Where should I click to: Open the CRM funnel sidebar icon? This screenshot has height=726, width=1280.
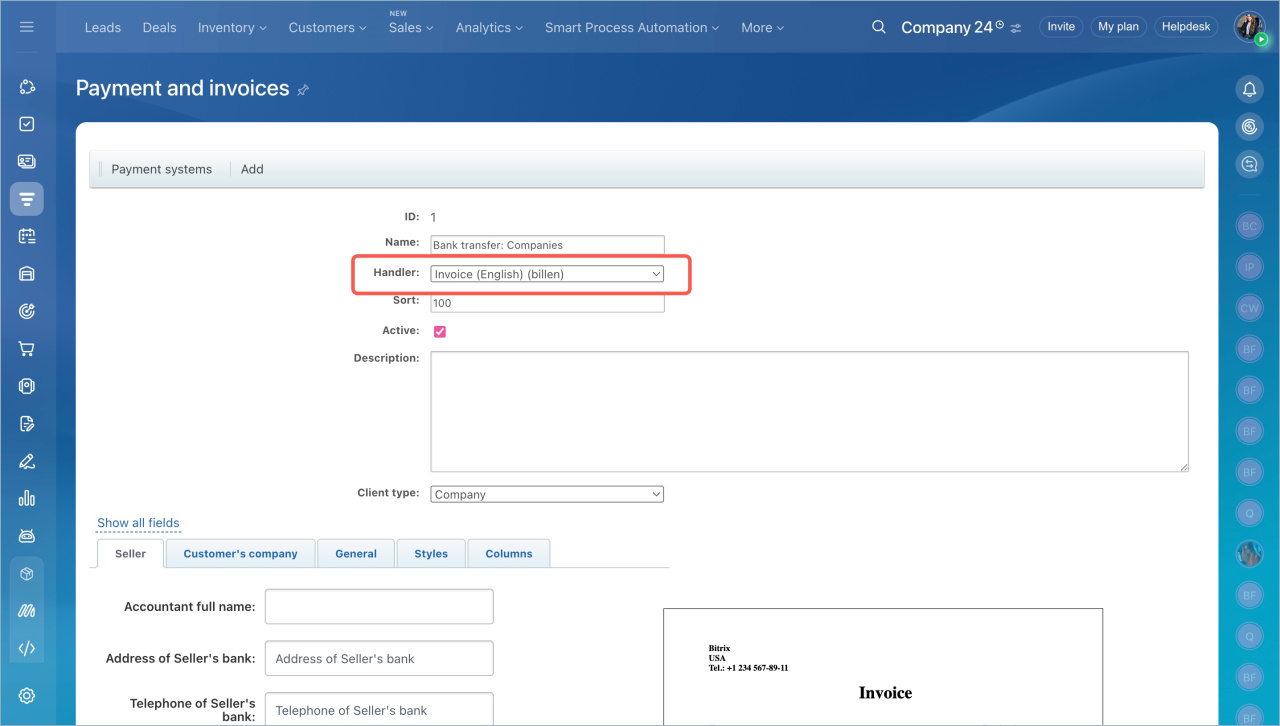[27, 199]
